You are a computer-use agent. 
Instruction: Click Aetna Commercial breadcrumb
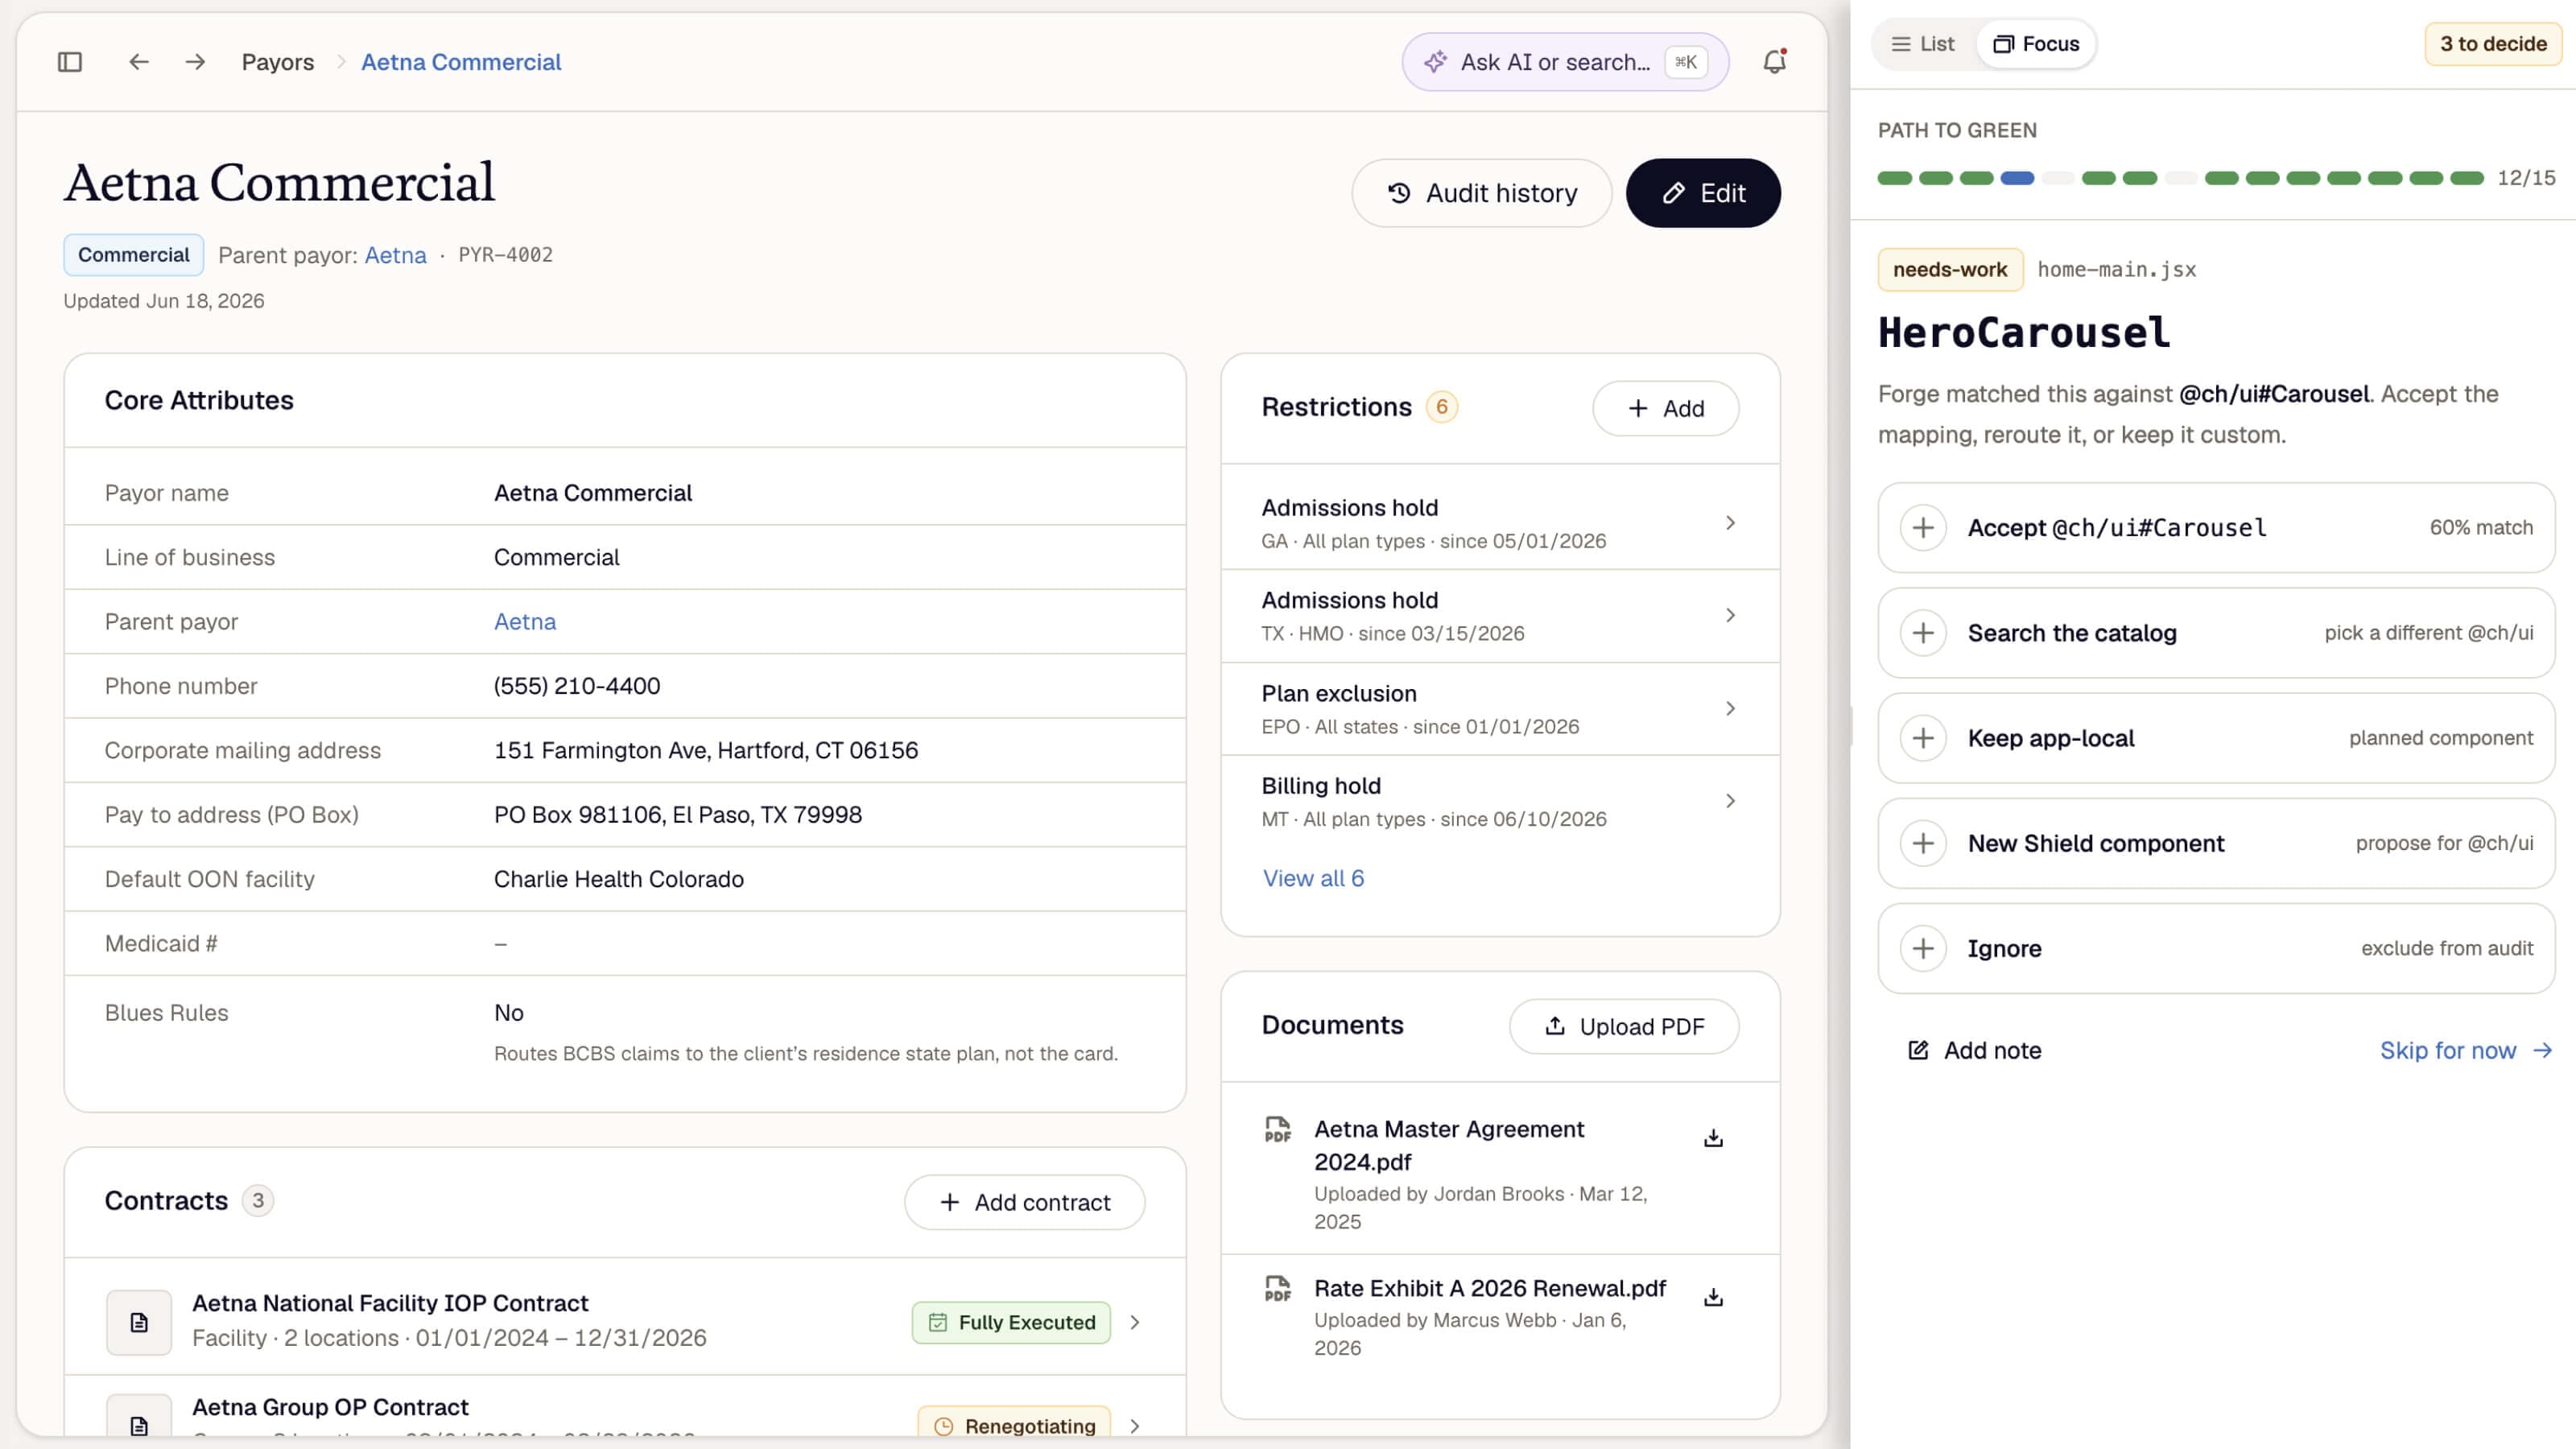(461, 62)
